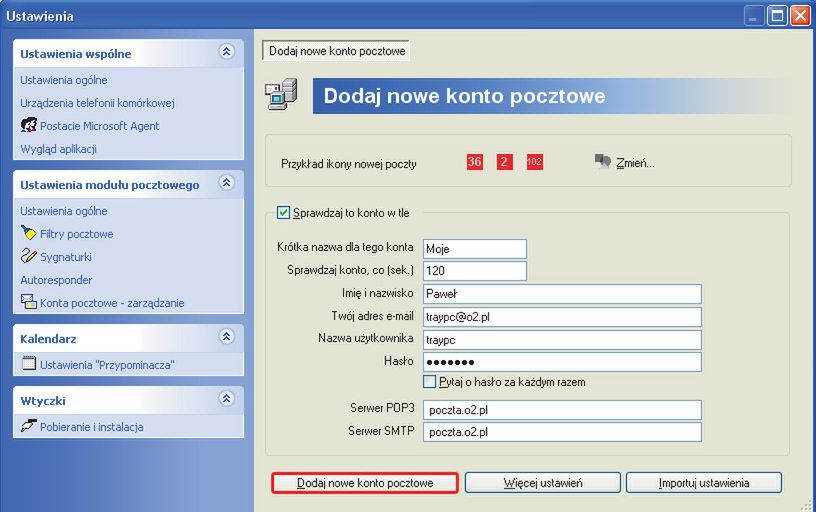Open Postacie Microsoft Agent settings
Screen dimensions: 816x512
(99, 126)
